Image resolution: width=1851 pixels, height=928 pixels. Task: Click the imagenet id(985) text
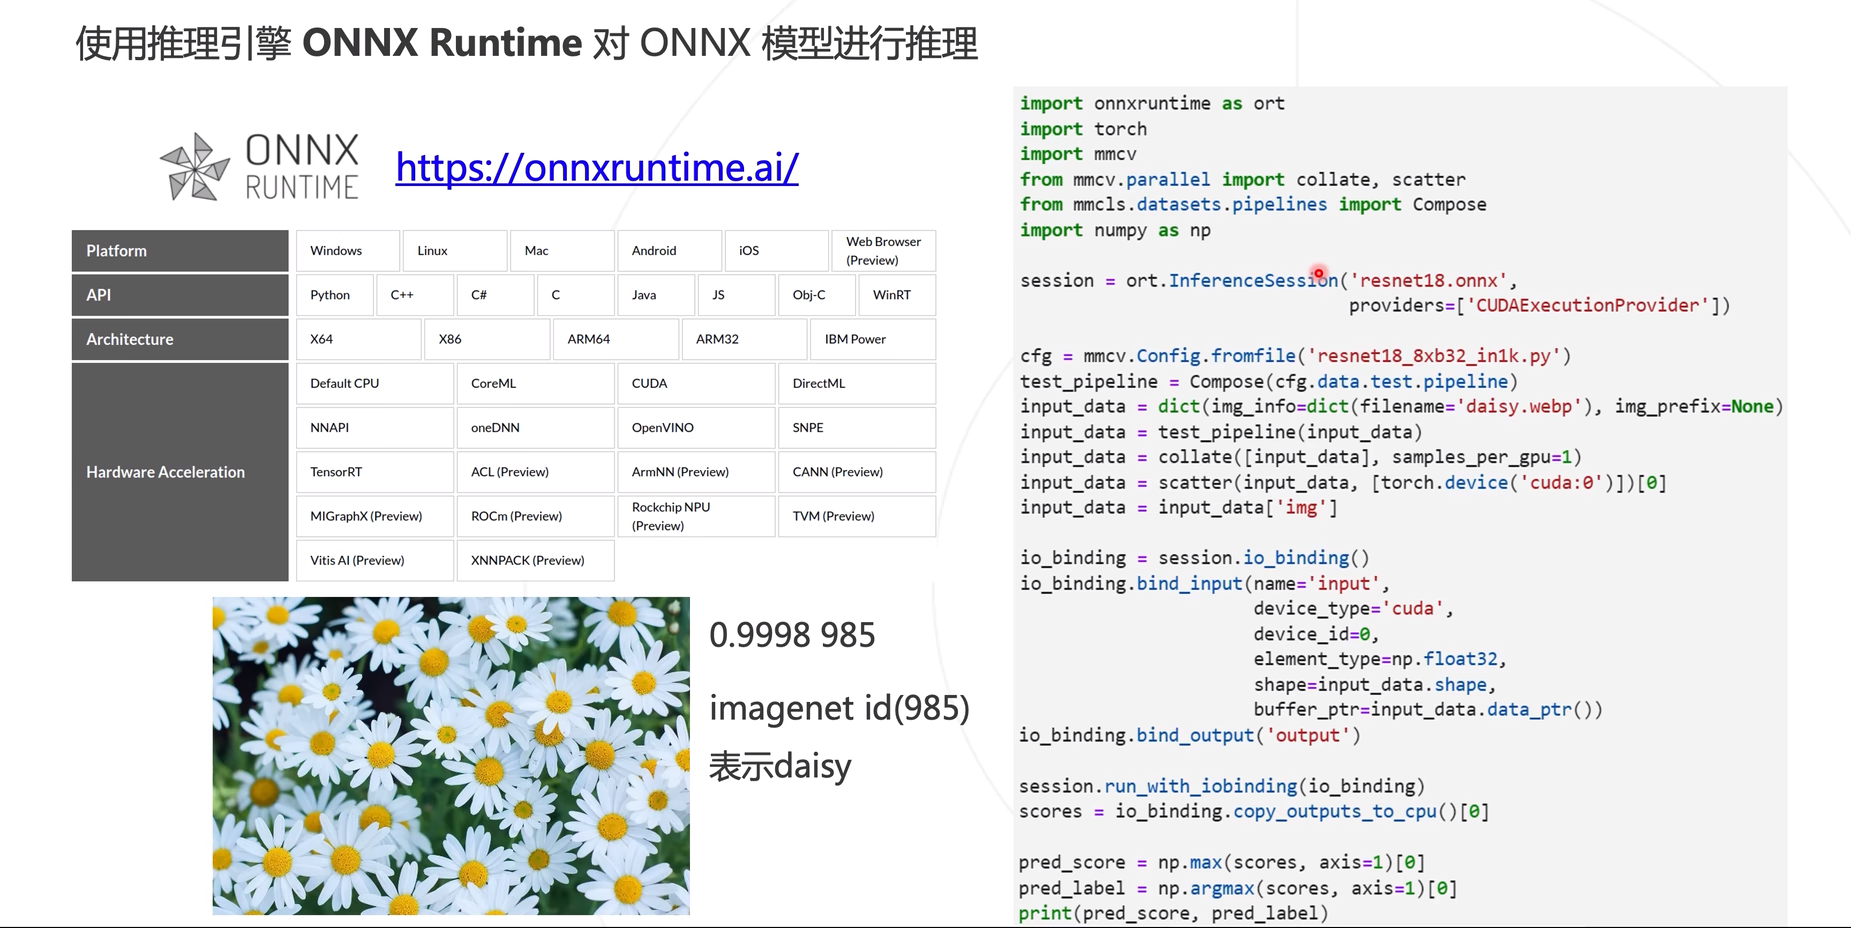click(839, 708)
